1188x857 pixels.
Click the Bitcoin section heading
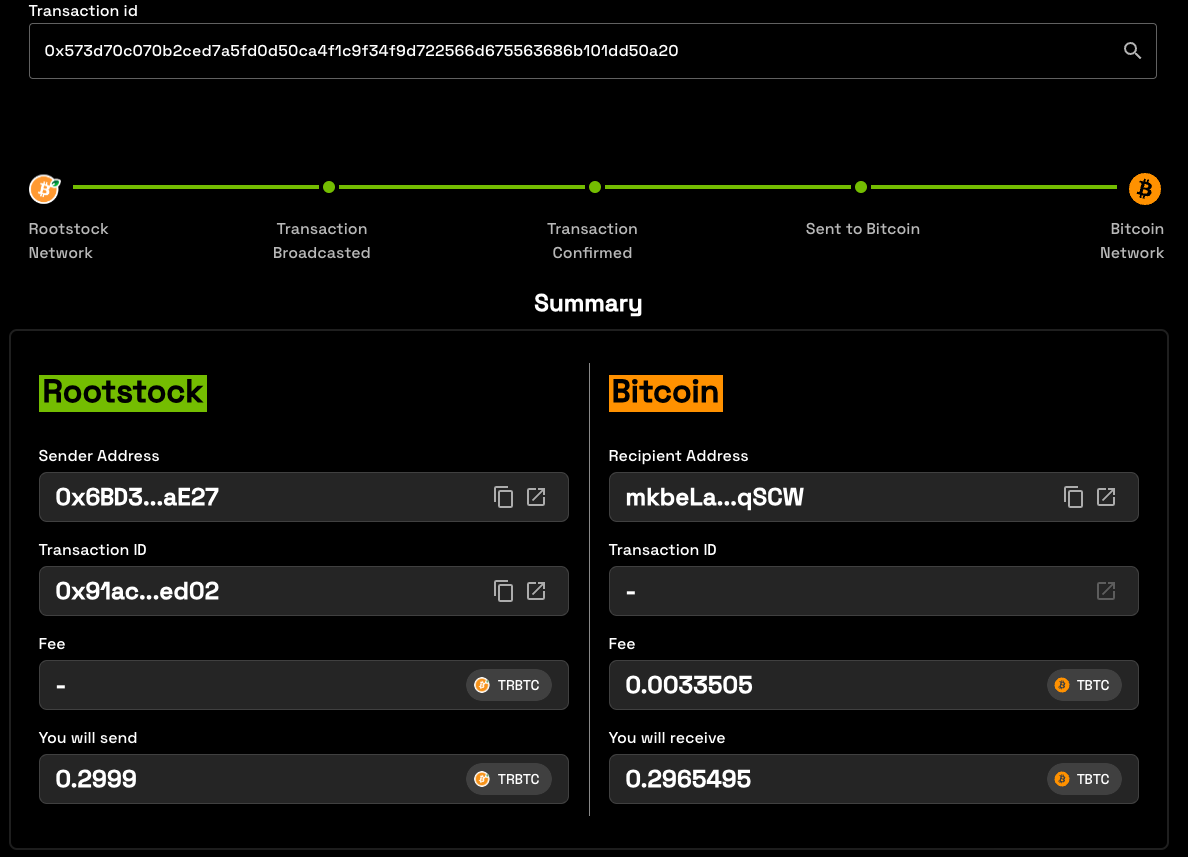(665, 392)
